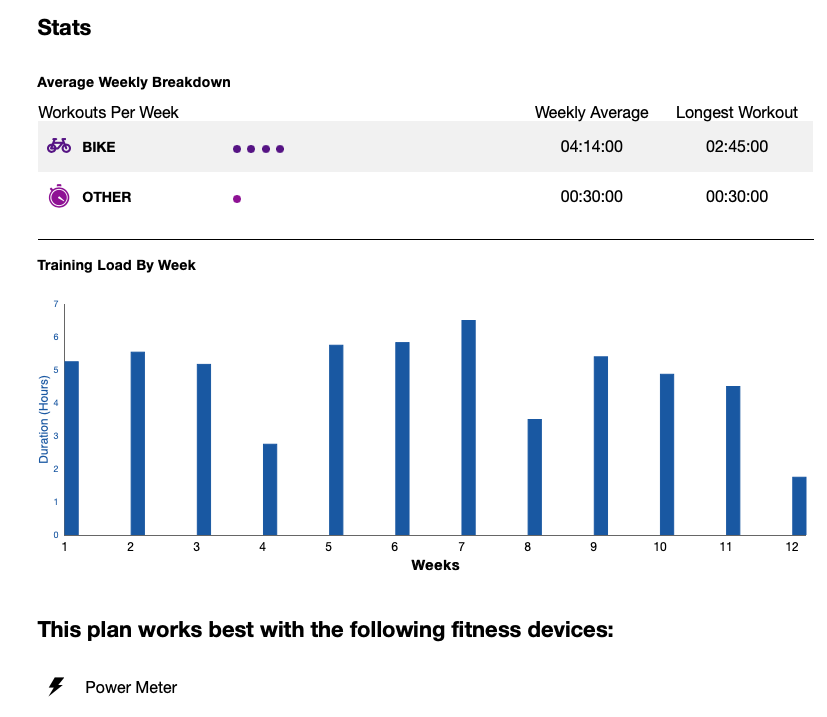Click the Longest Workout column header
Image resolution: width=827 pixels, height=717 pixels.
click(x=736, y=112)
